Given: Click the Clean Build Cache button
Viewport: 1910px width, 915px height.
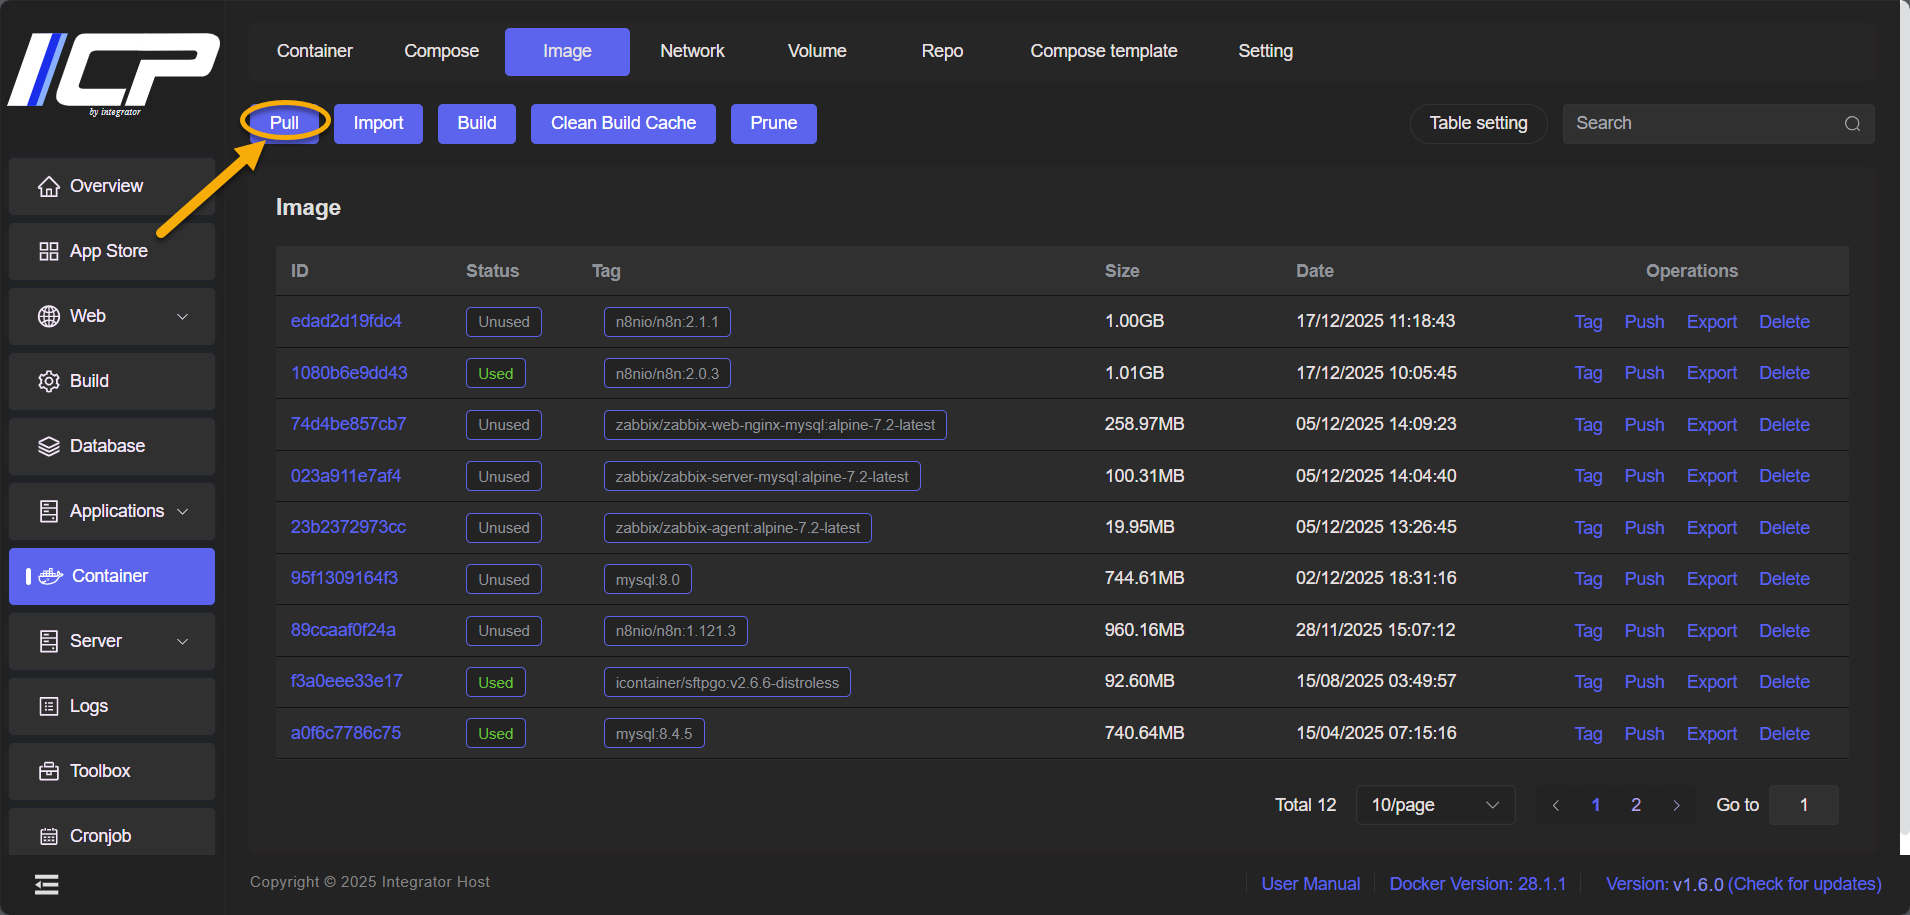Looking at the screenshot, I should click(x=623, y=124).
